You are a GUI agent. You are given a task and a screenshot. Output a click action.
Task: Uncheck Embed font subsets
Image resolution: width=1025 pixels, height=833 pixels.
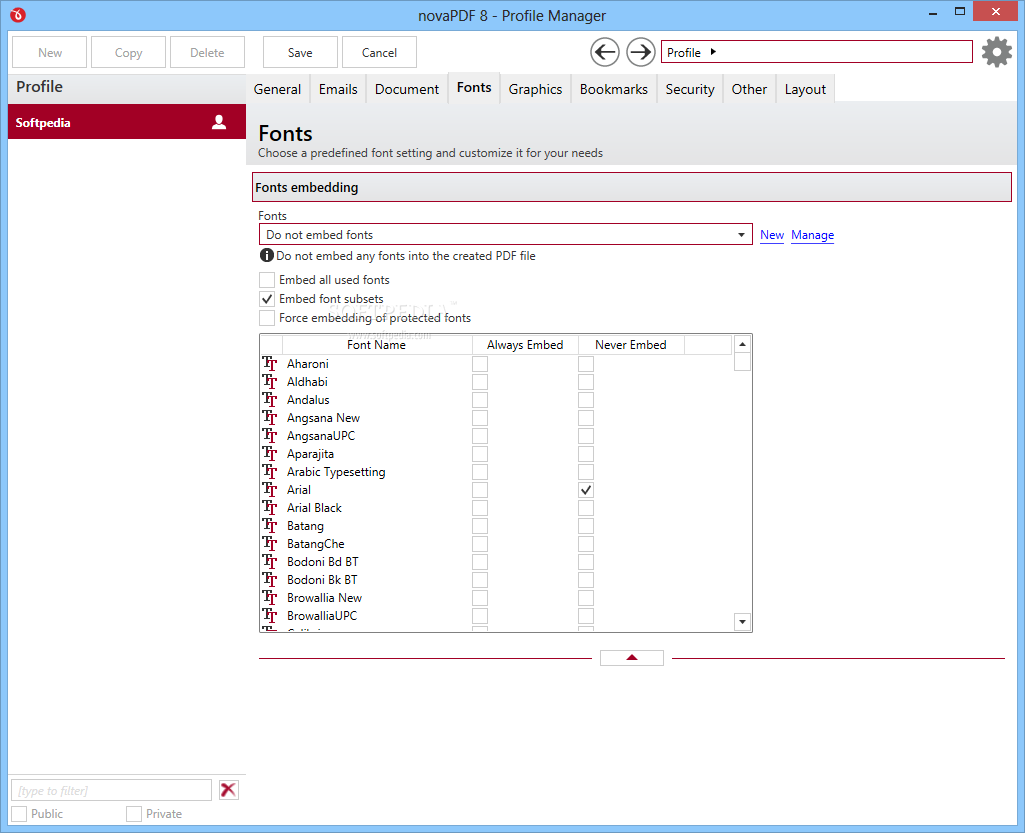[x=267, y=299]
